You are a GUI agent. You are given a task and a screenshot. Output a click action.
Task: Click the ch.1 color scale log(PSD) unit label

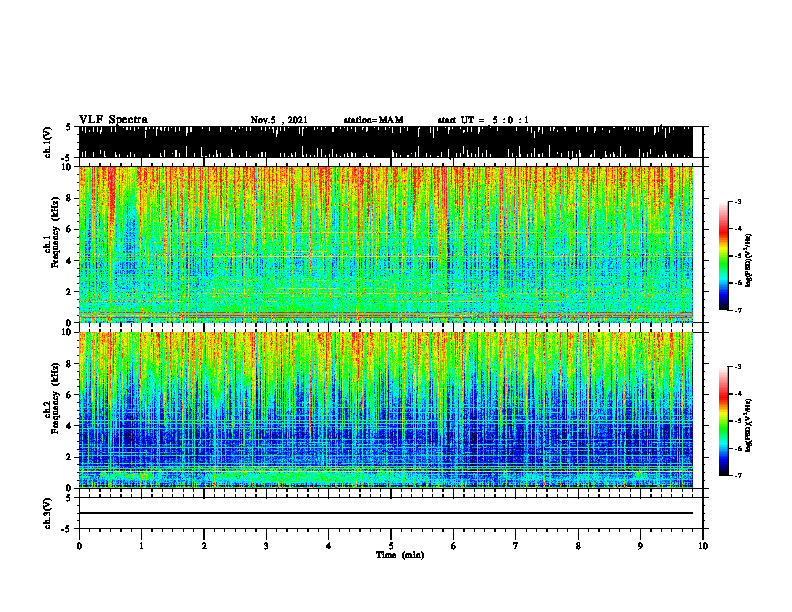tap(749, 260)
